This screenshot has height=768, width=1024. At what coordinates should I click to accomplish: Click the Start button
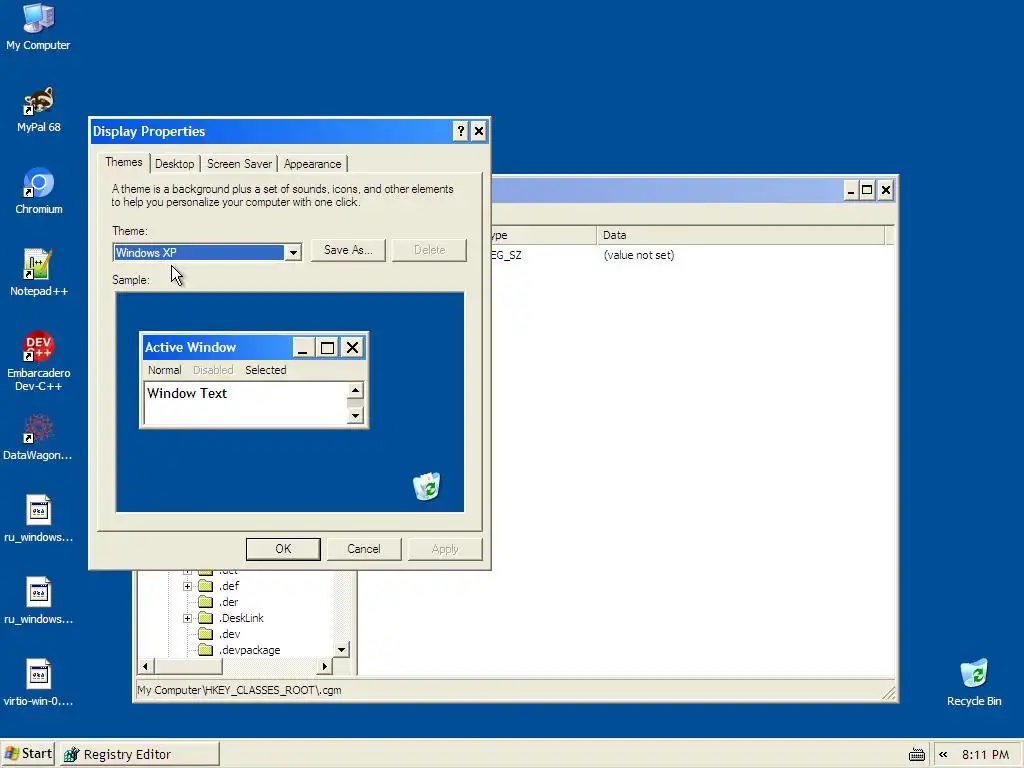[28, 754]
